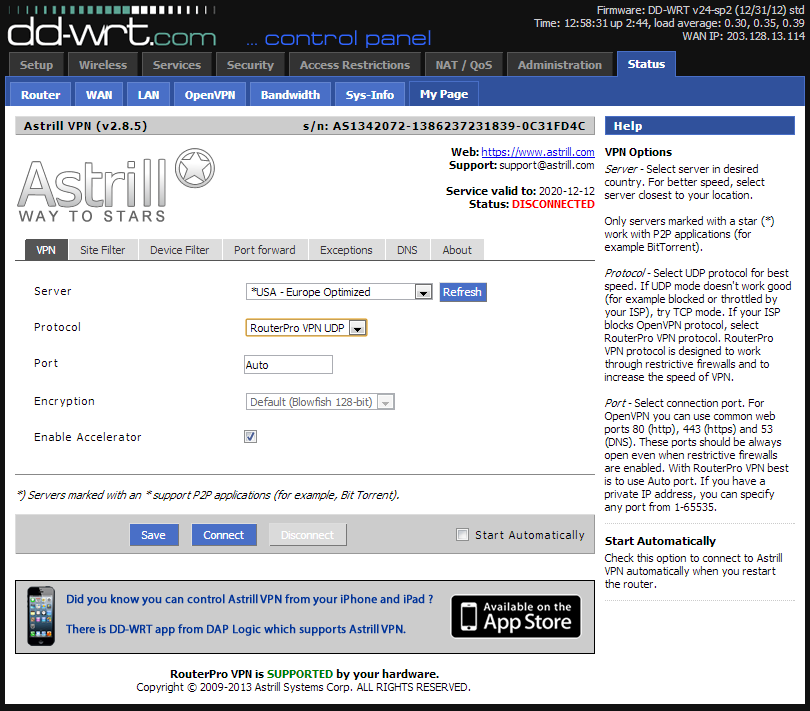Expand the Protocol RouterPro VPN UDP dropdown
Image resolution: width=810 pixels, height=711 pixels.
tap(306, 328)
